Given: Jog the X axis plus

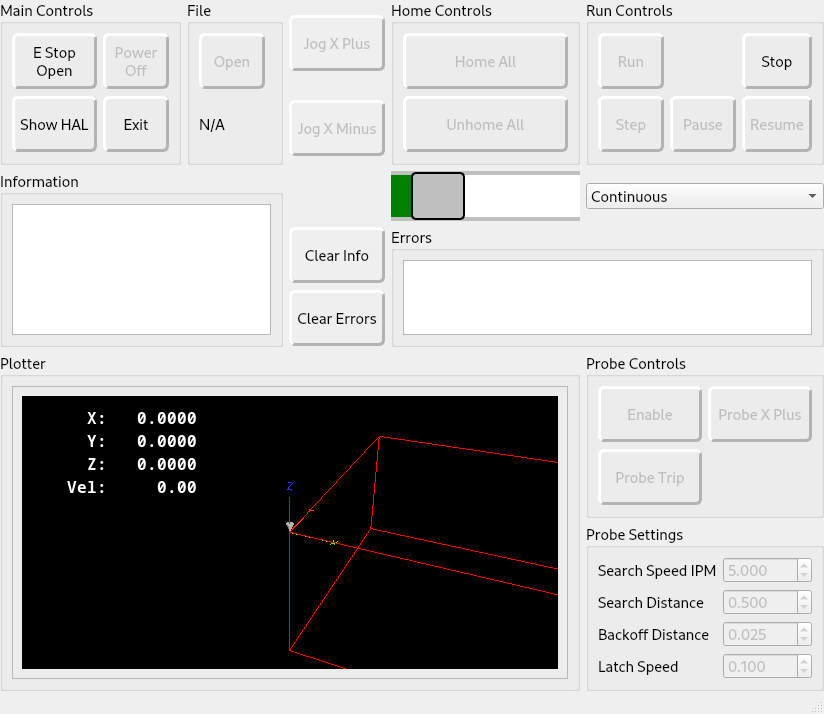Looking at the screenshot, I should click(337, 44).
